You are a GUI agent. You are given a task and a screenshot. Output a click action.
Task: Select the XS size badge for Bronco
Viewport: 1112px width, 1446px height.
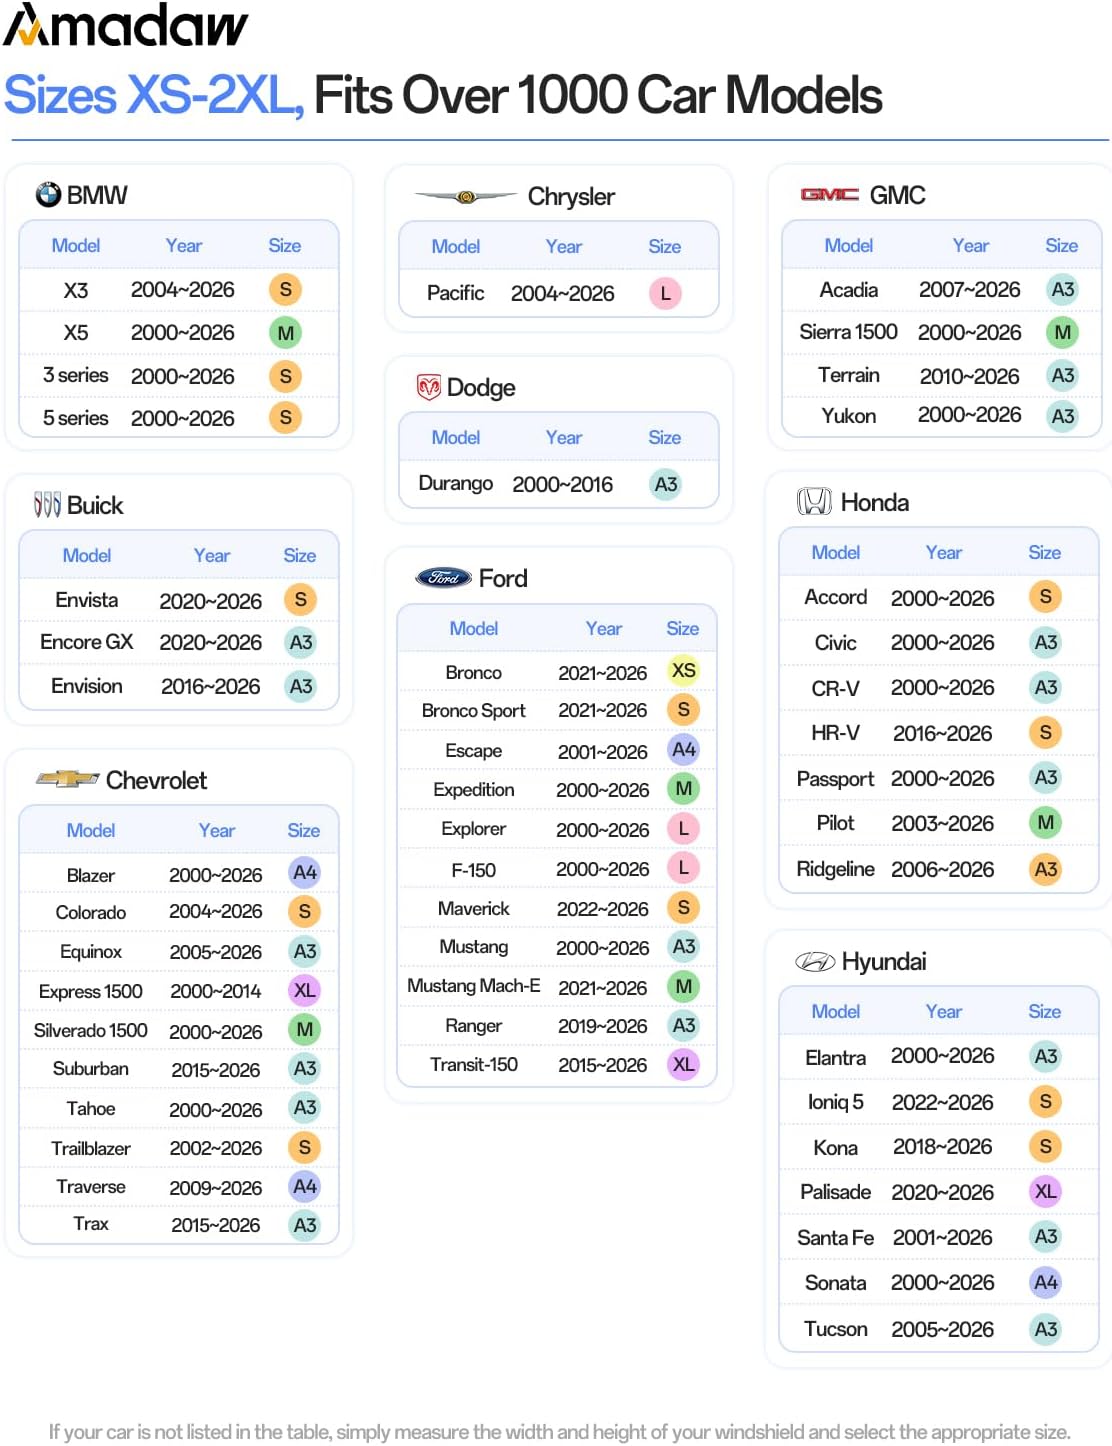[684, 670]
